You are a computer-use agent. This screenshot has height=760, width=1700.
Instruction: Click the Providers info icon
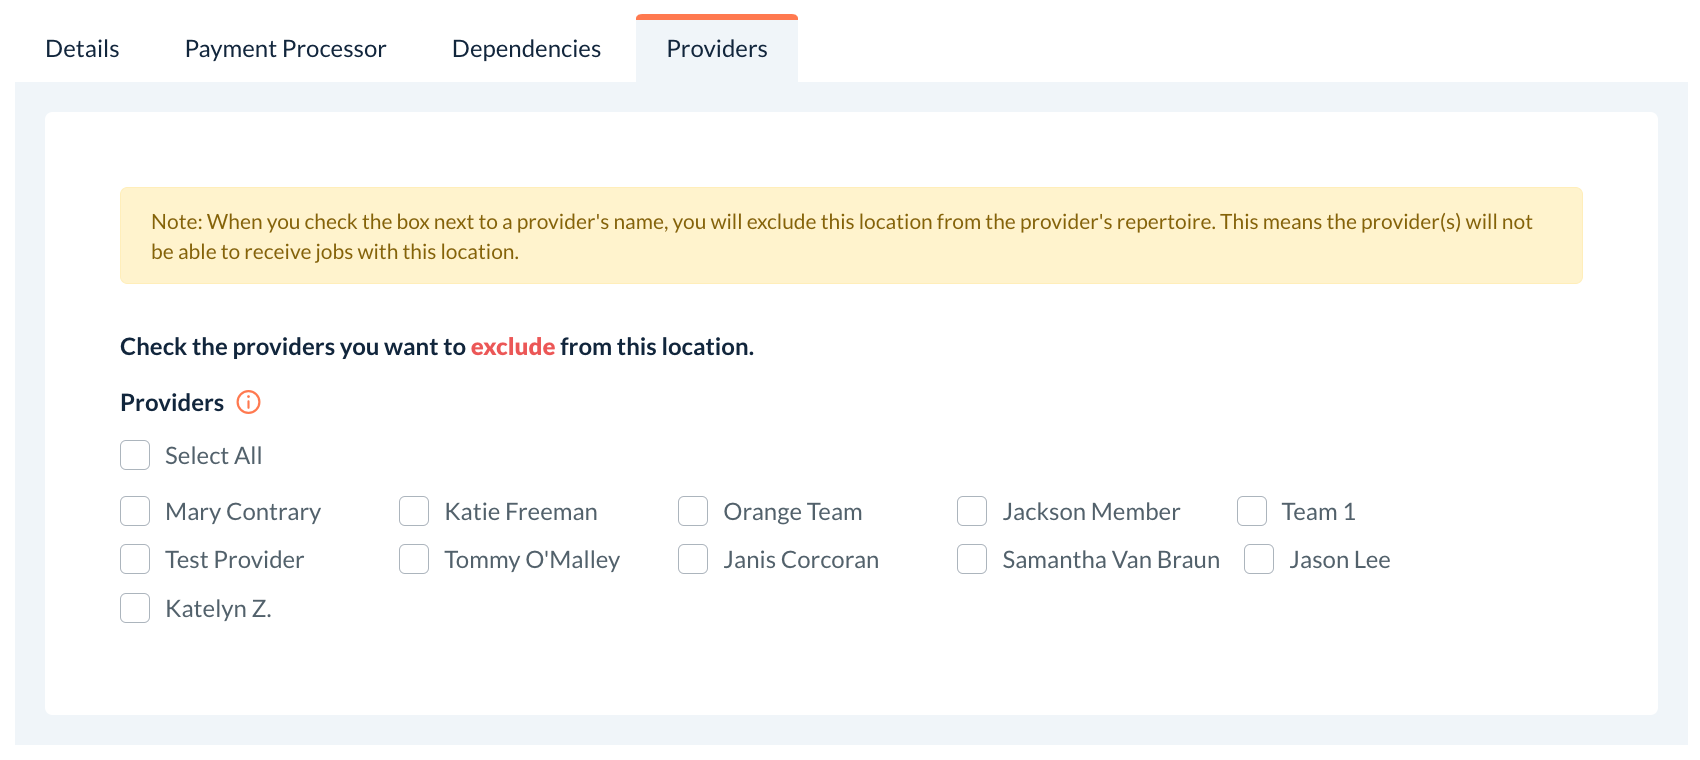coord(248,402)
